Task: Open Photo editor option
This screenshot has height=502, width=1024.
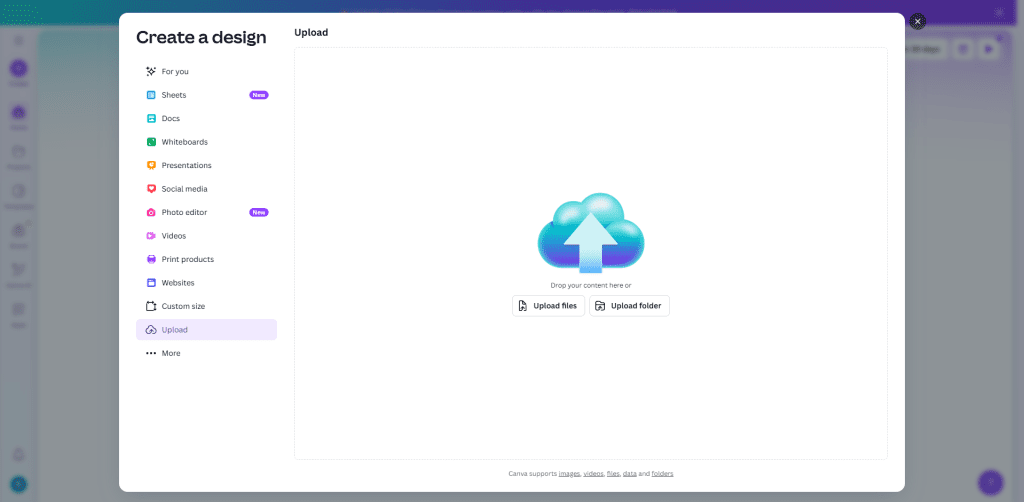Action: click(x=206, y=212)
